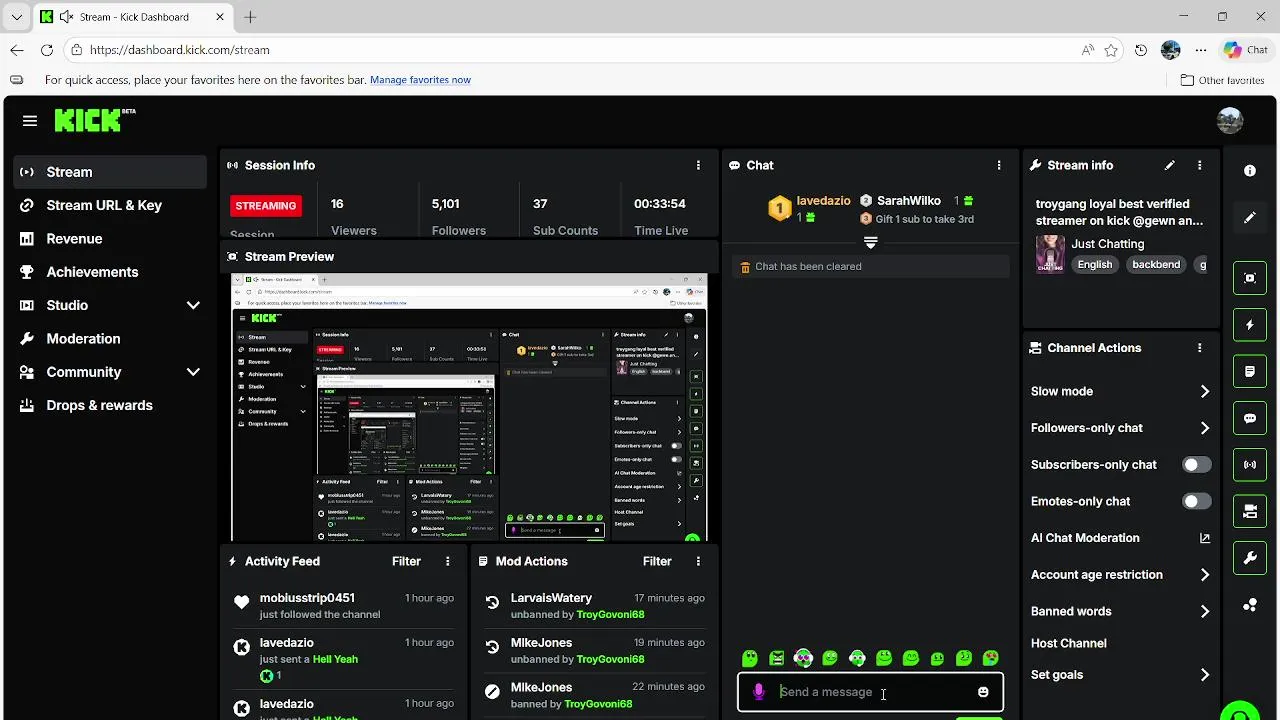Open the user profile avatar

tap(1230, 121)
